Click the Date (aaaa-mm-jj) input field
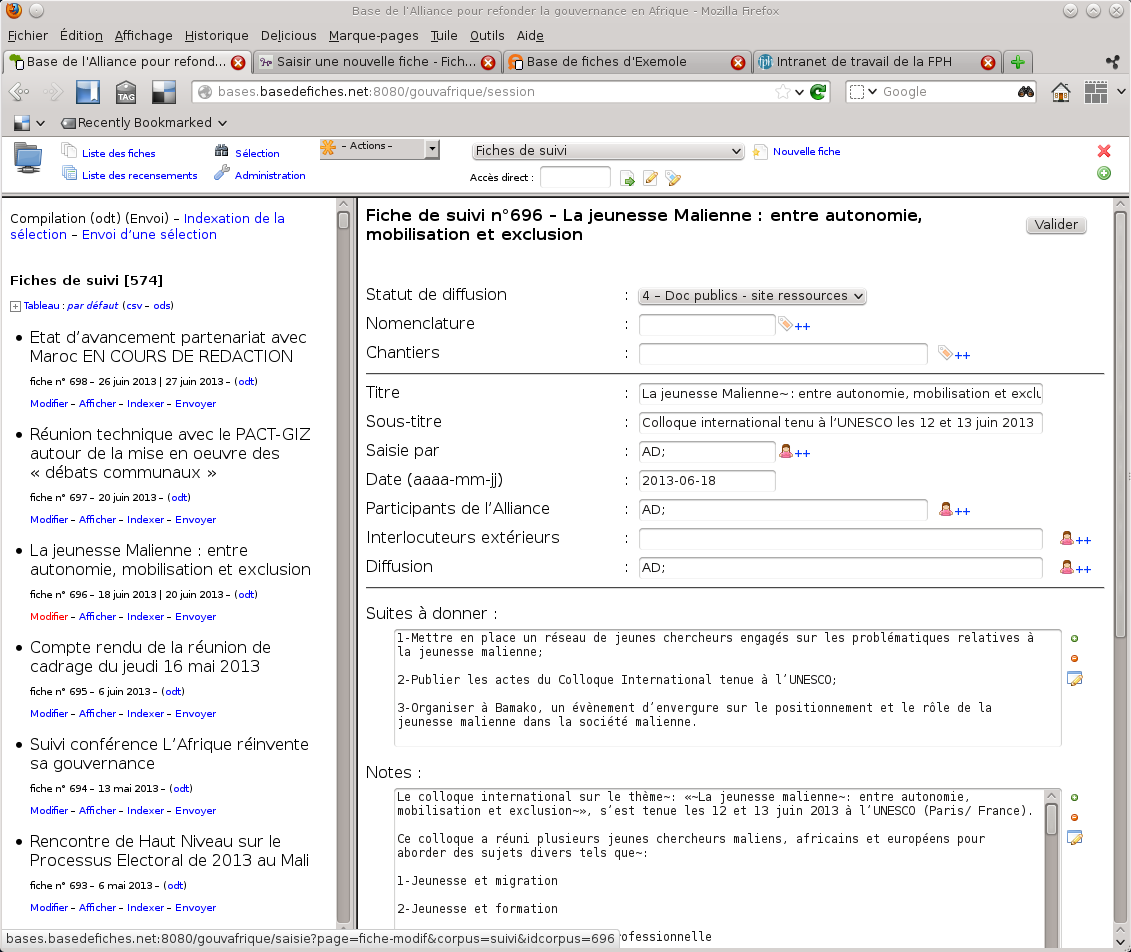1131x952 pixels. (x=707, y=480)
